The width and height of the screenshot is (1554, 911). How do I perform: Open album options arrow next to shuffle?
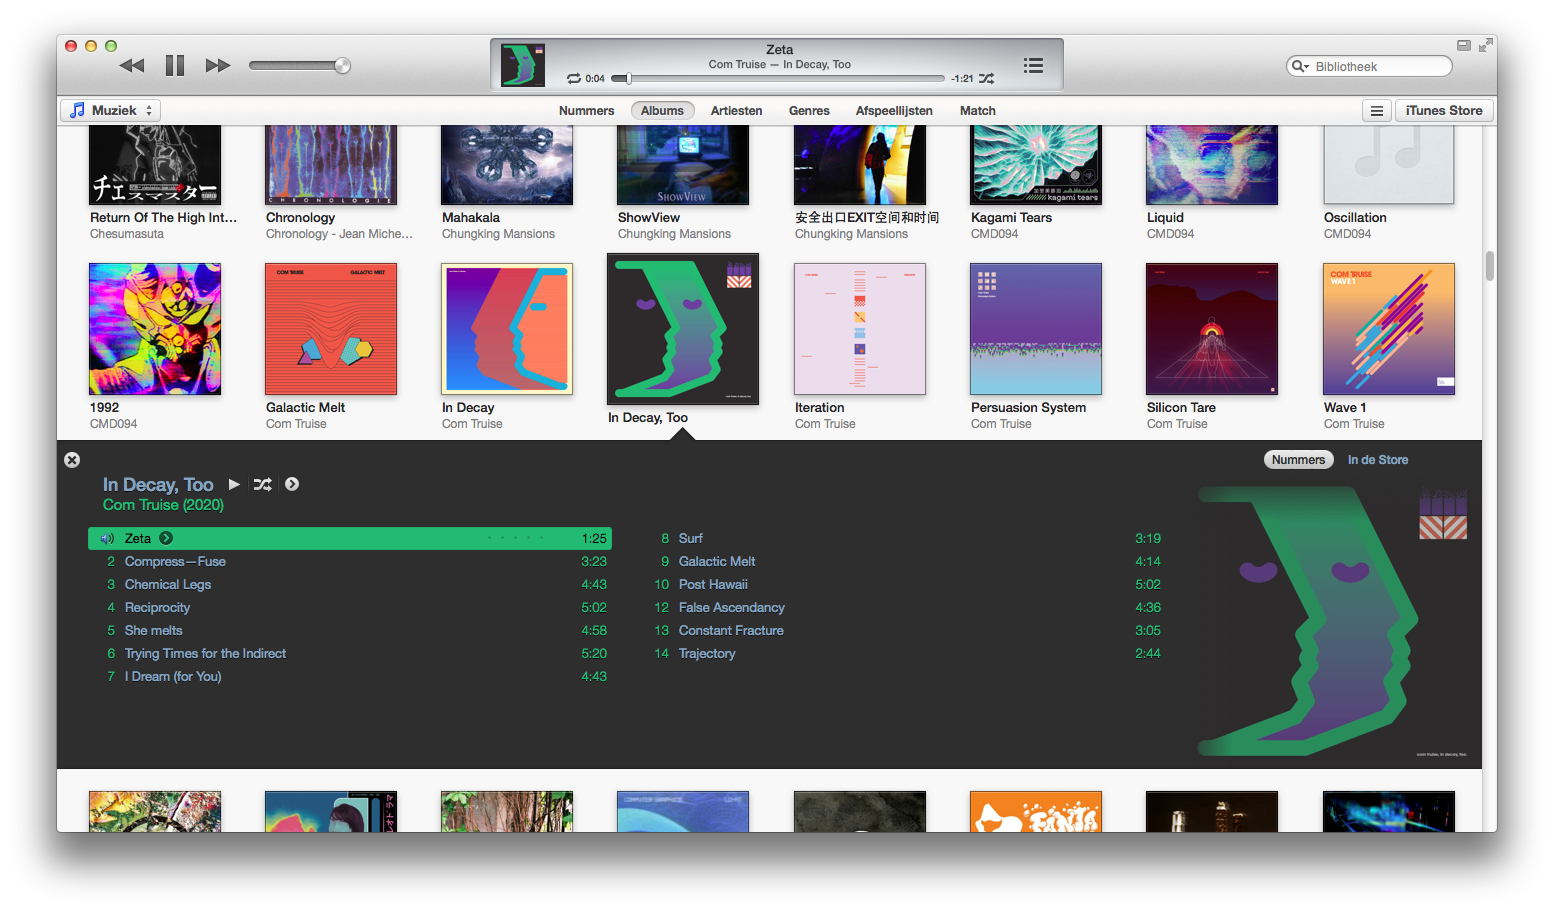(x=292, y=484)
